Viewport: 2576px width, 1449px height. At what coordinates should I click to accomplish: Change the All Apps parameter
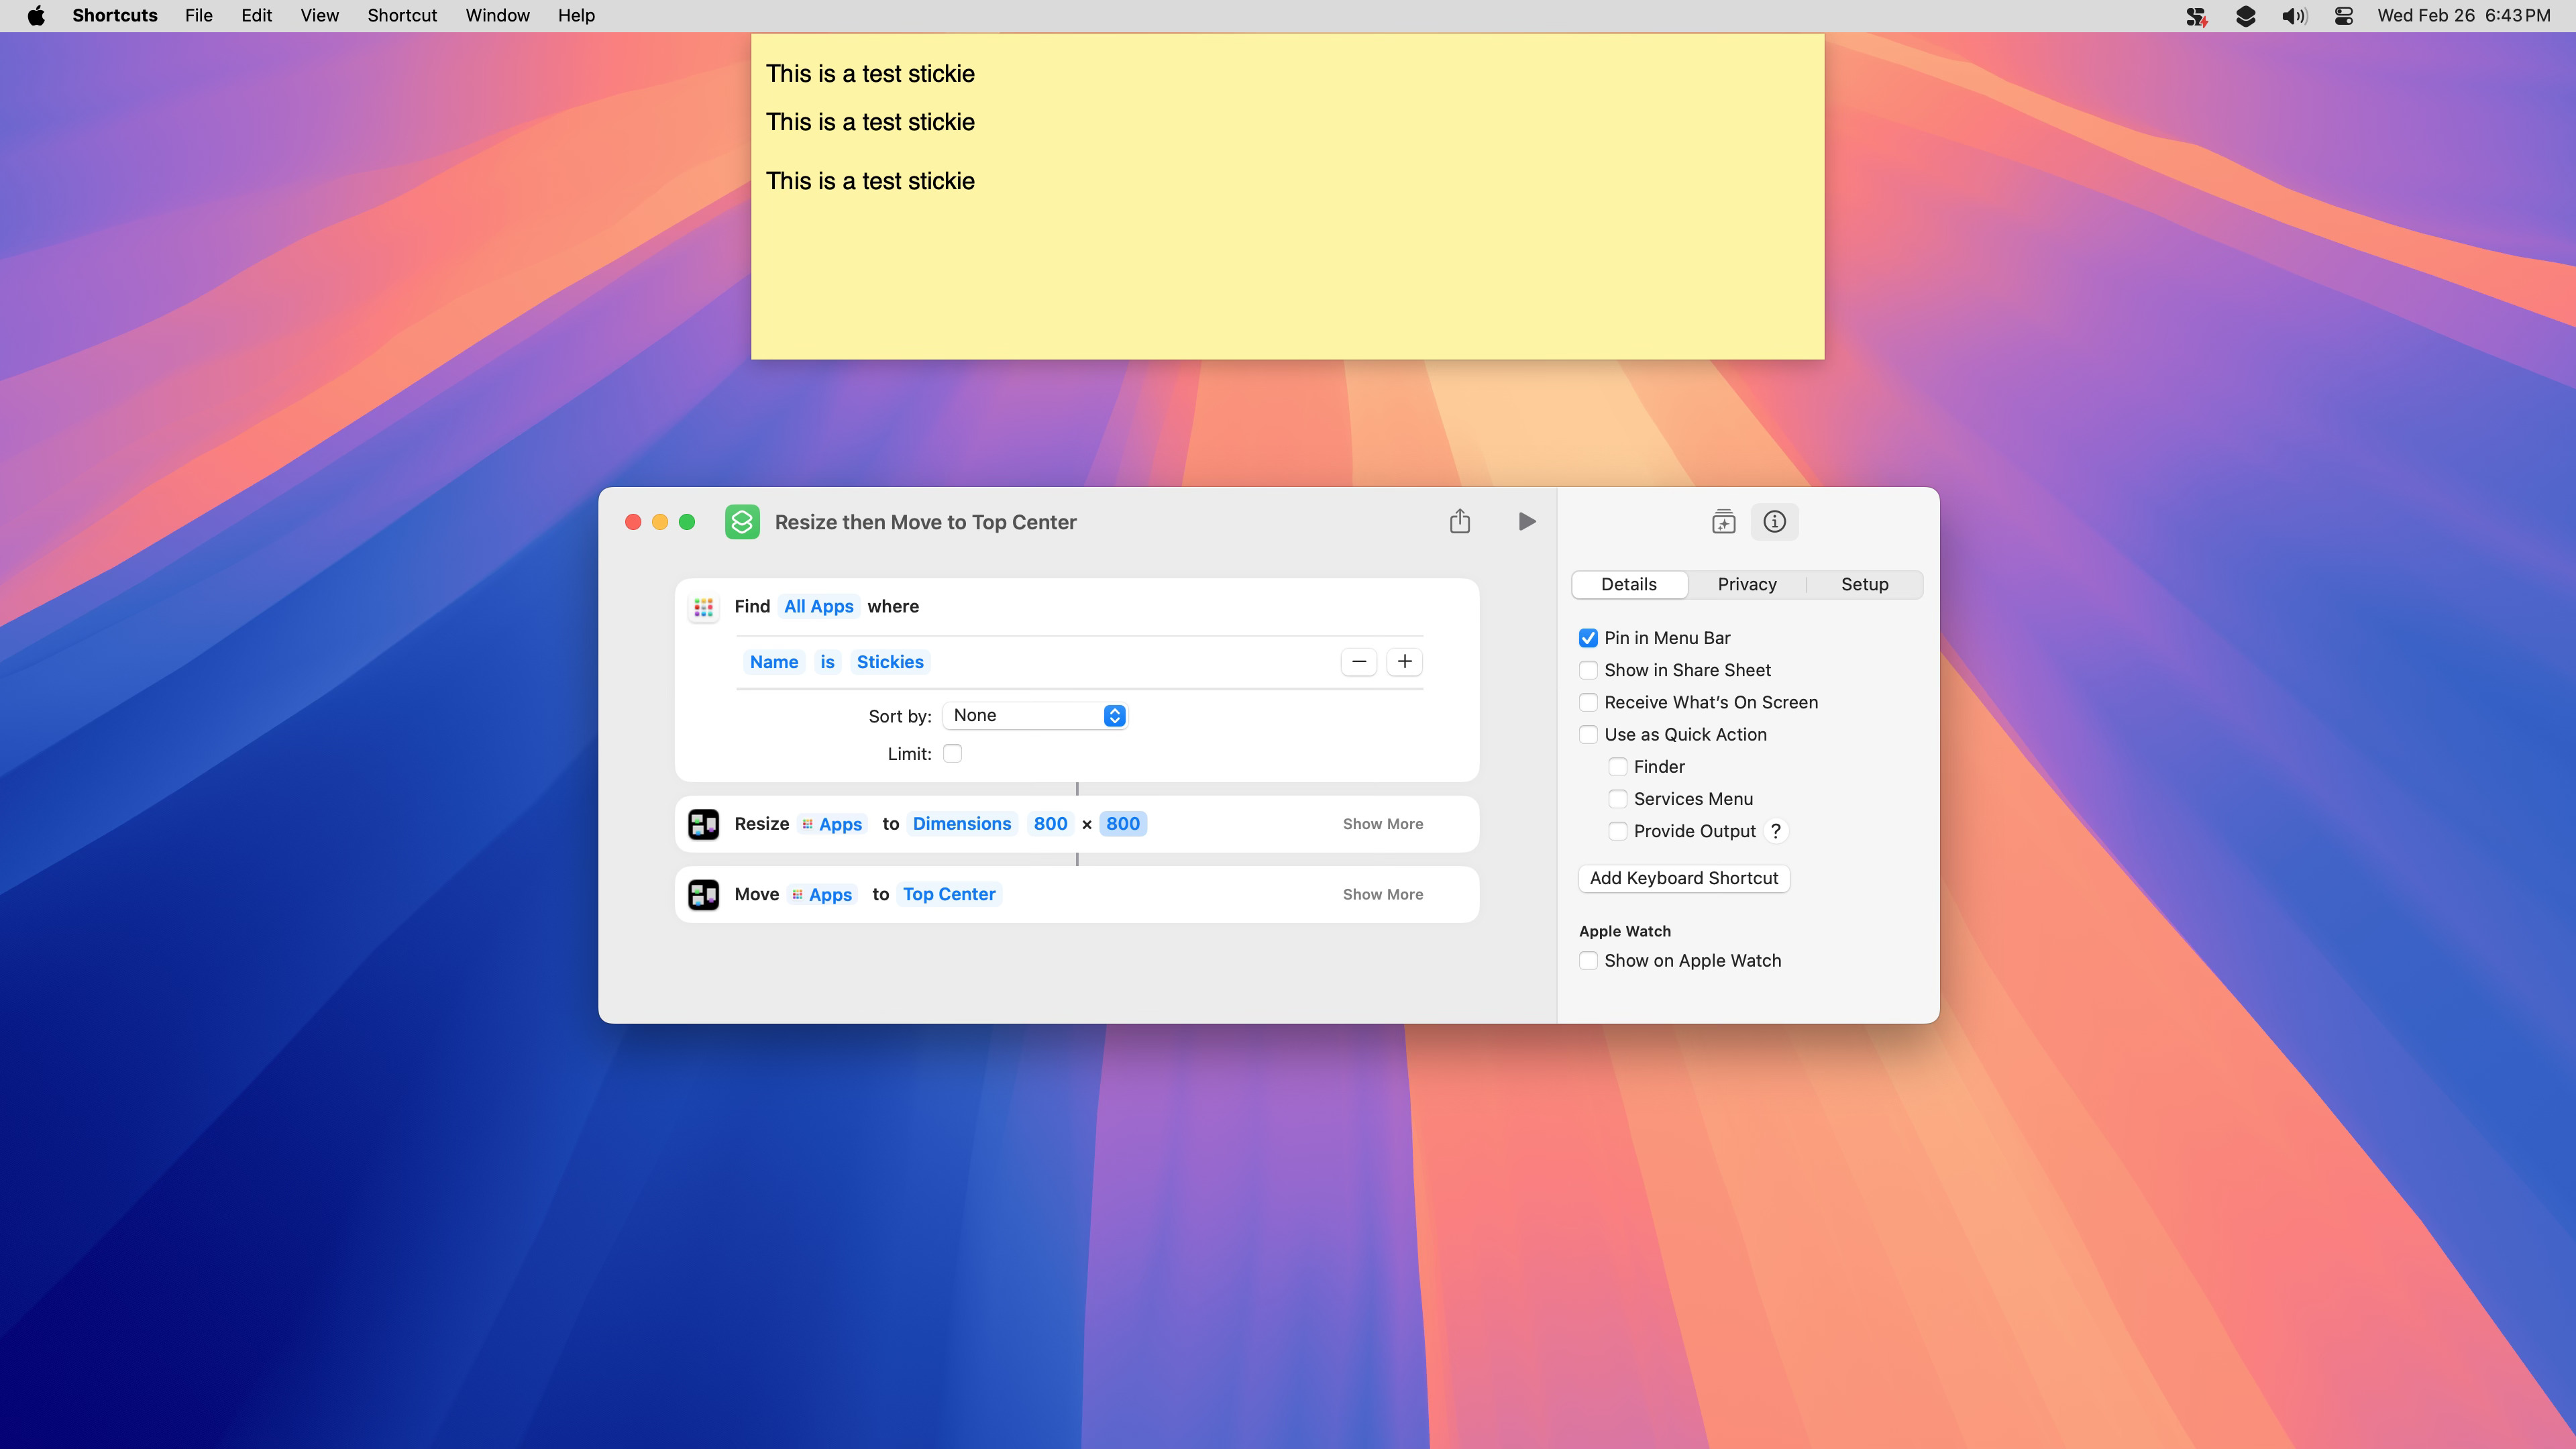(818, 607)
